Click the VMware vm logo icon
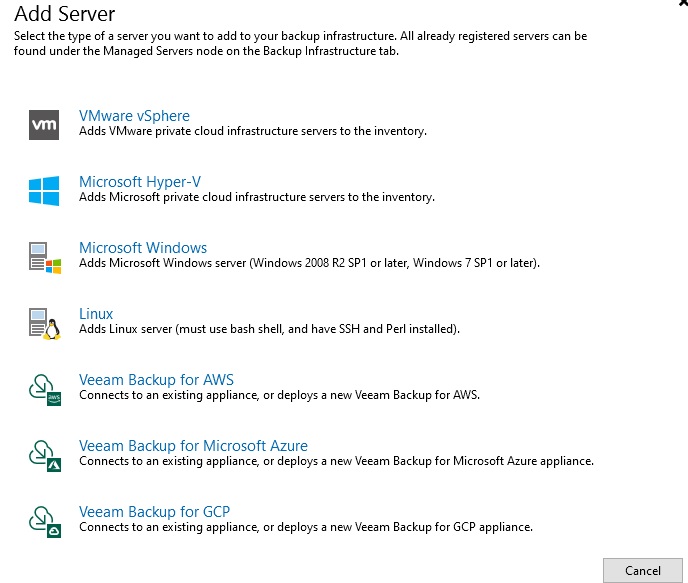Viewport: 688px width, 583px height. (44, 125)
